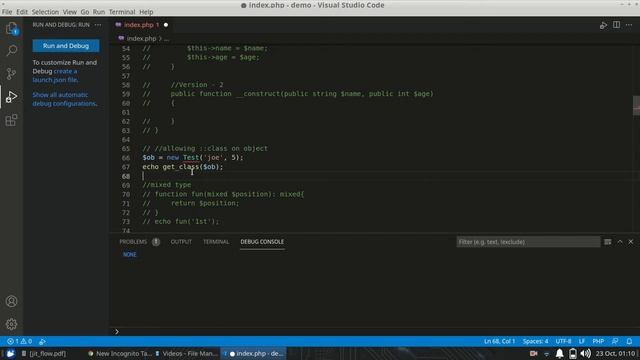
Task: Open the Edit menu
Action: 22,12
